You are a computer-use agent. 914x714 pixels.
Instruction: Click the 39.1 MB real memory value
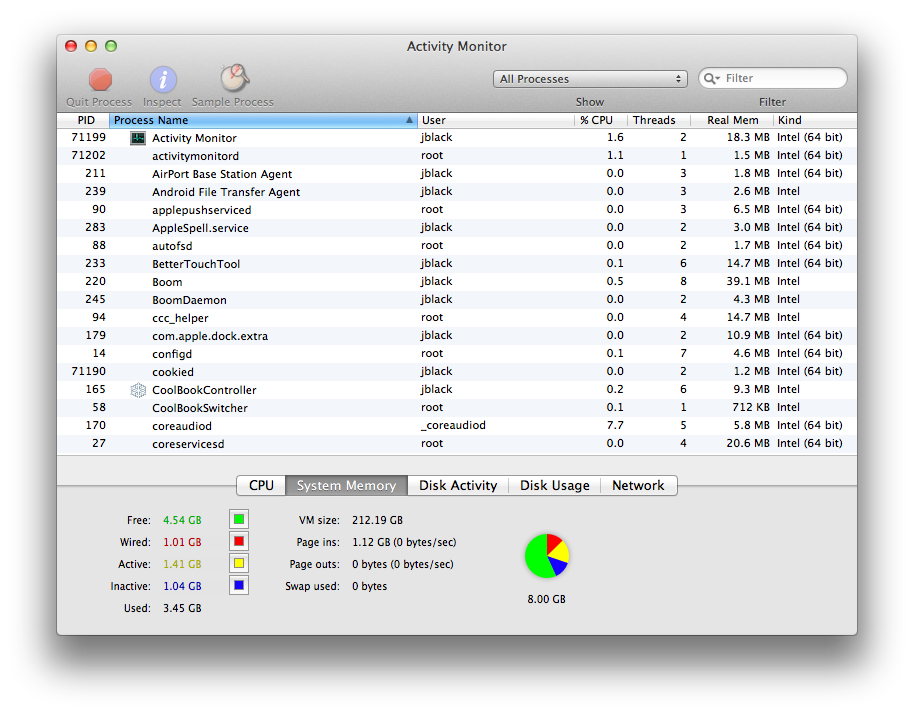[x=748, y=282]
